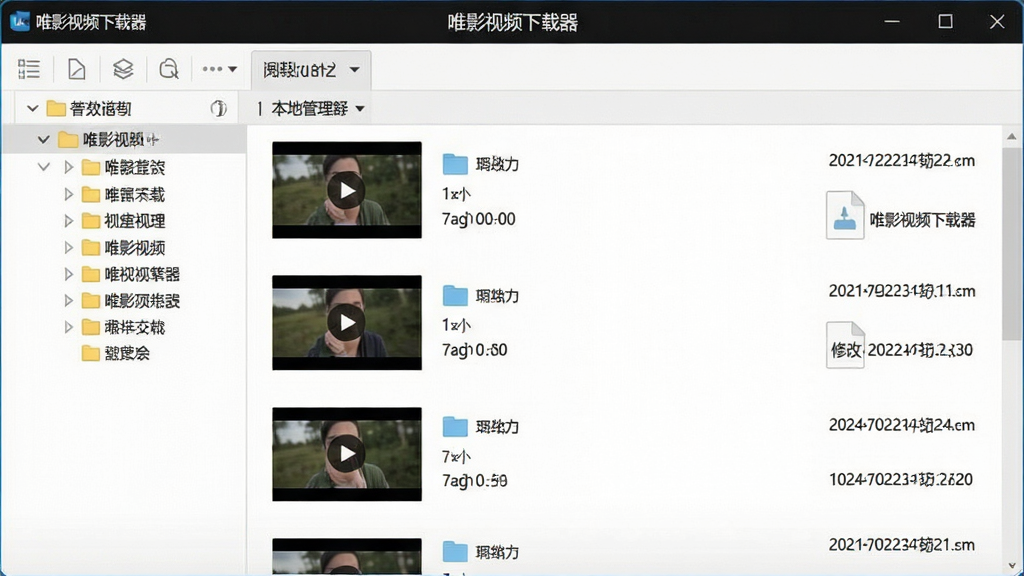1024x576 pixels.
Task: Select the 视窗视理 folder in the tree
Action: pyautogui.click(x=123, y=221)
